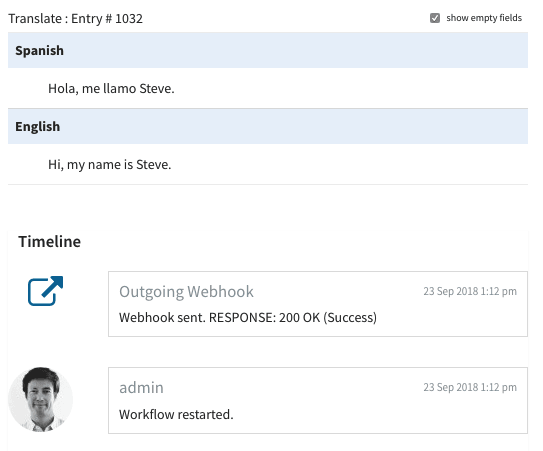Click the Webhook sent RESPONSE 200 OK message

point(248,318)
